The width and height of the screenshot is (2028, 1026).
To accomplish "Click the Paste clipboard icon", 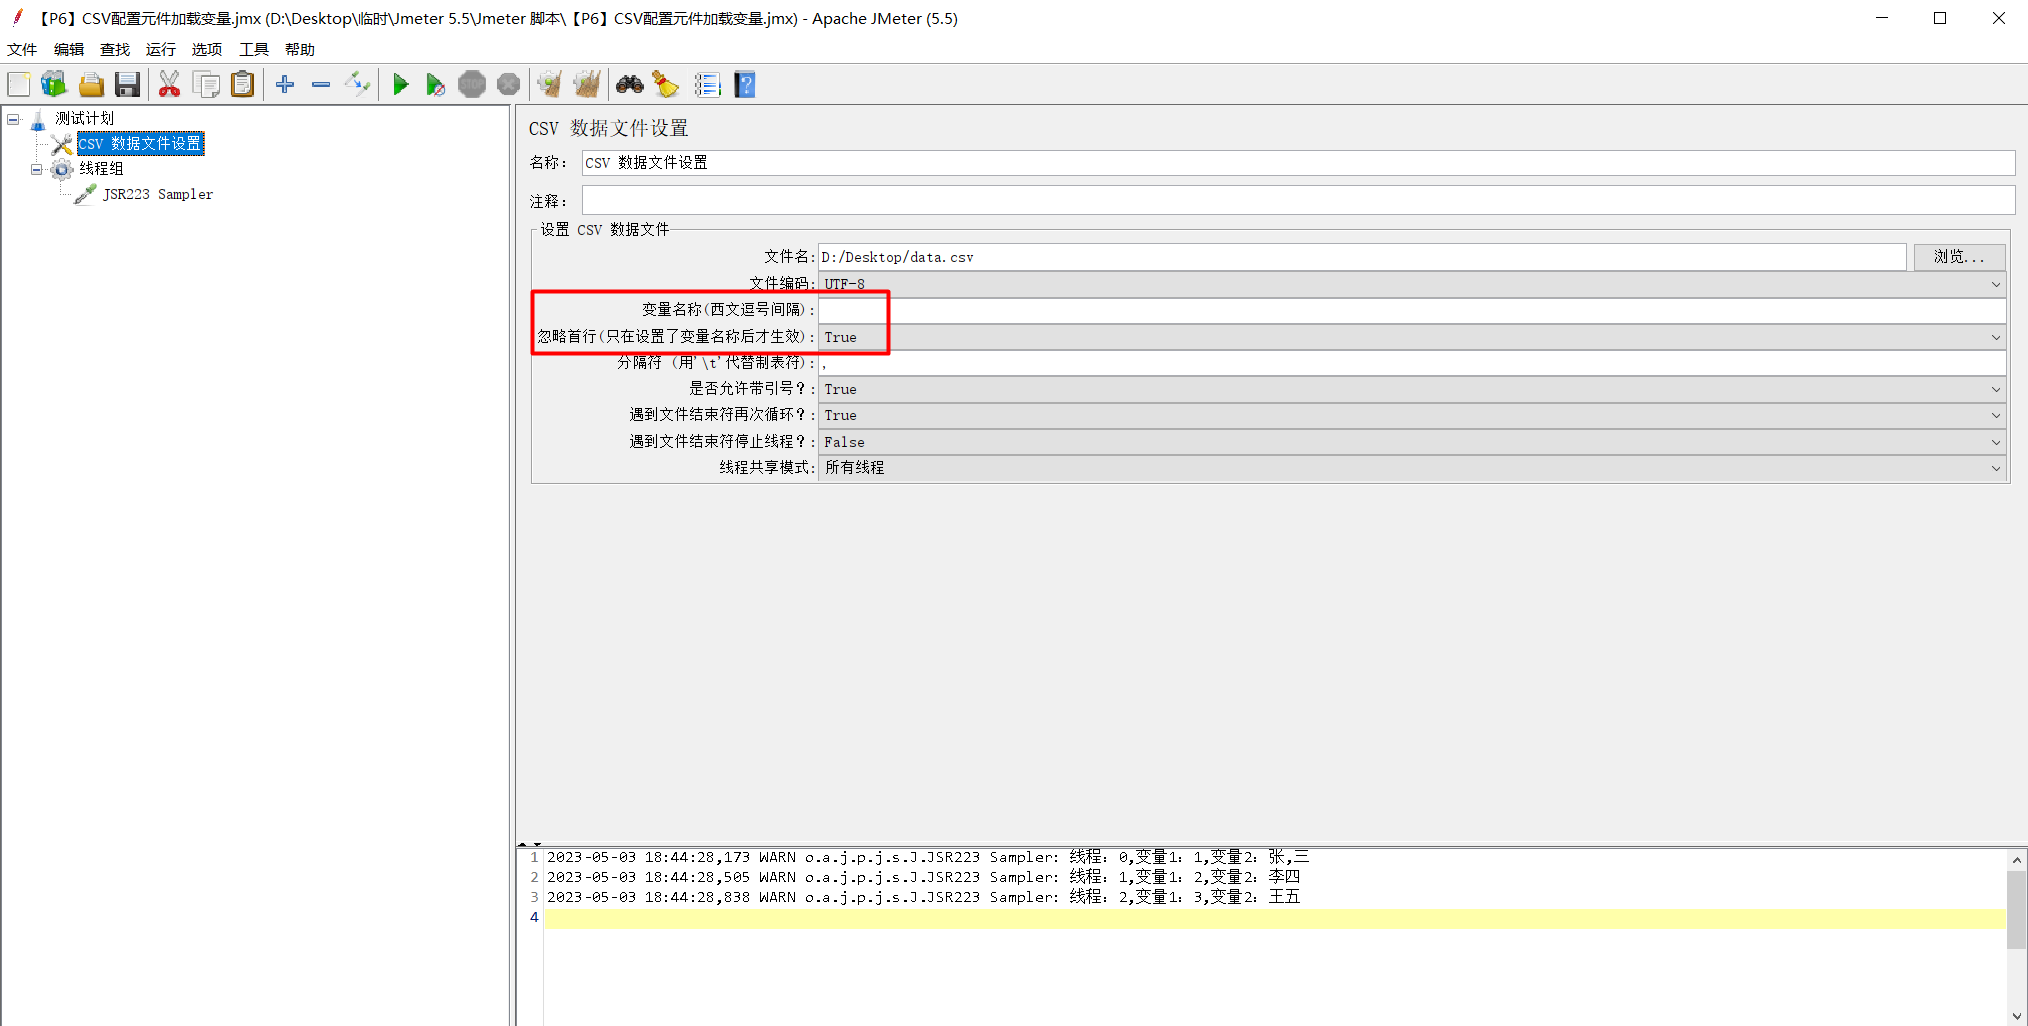I will pyautogui.click(x=243, y=85).
